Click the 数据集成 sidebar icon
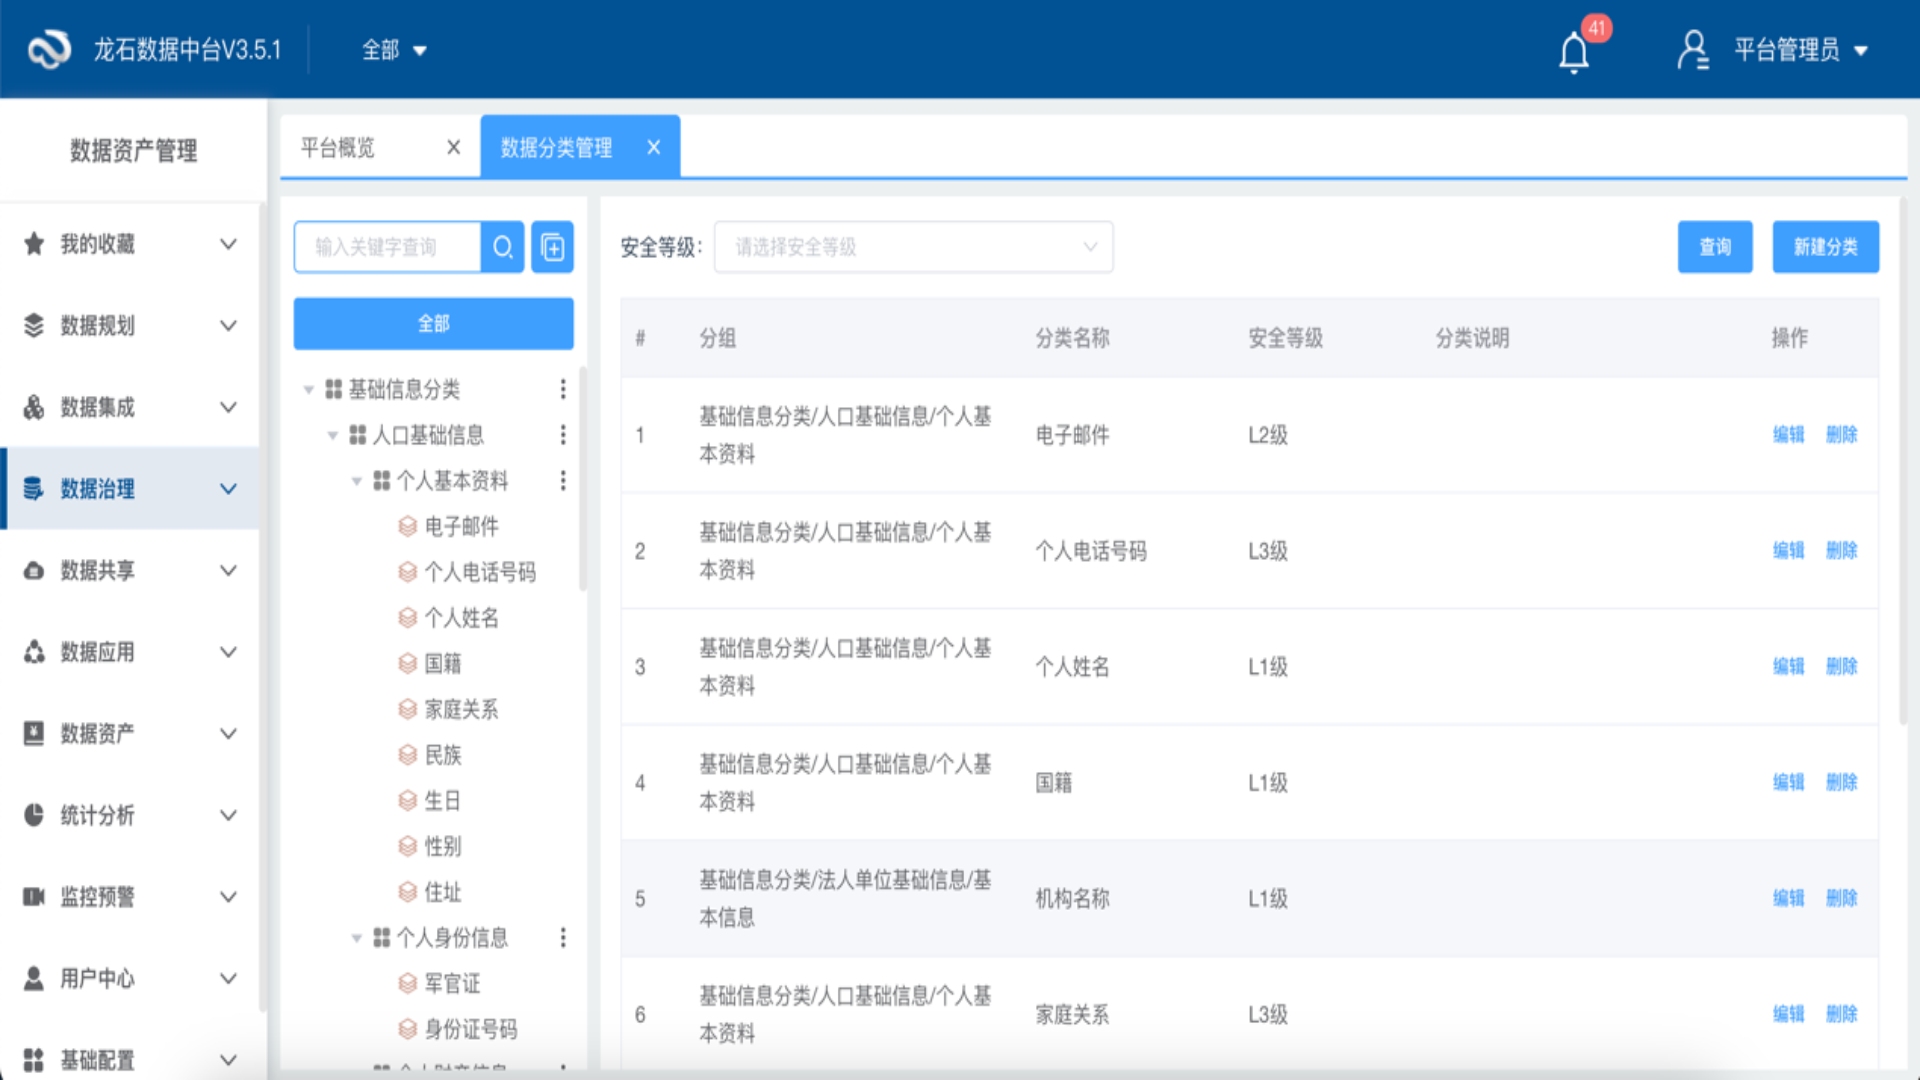This screenshot has height=1080, width=1920. 34,407
